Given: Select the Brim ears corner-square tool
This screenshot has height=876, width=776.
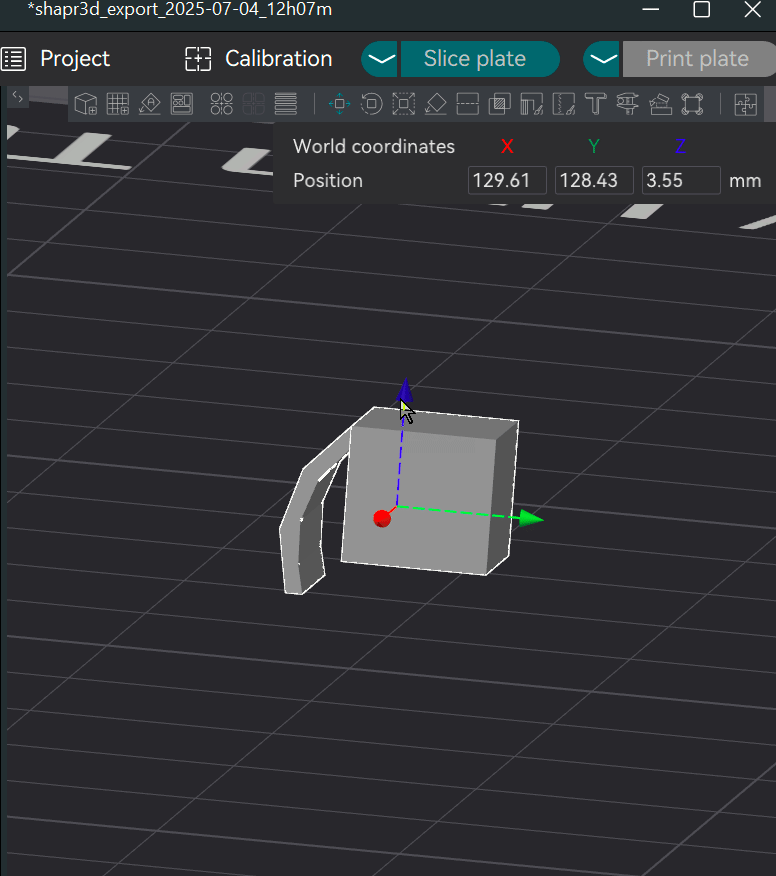Looking at the screenshot, I should point(692,104).
